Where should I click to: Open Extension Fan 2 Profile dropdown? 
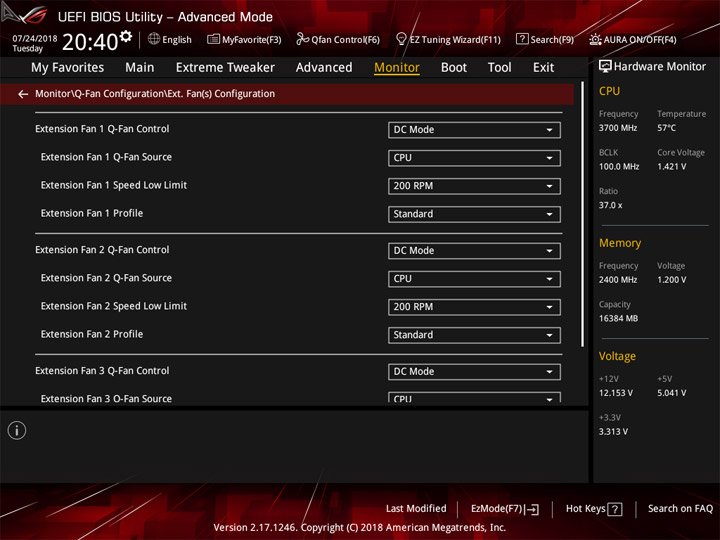(x=474, y=335)
